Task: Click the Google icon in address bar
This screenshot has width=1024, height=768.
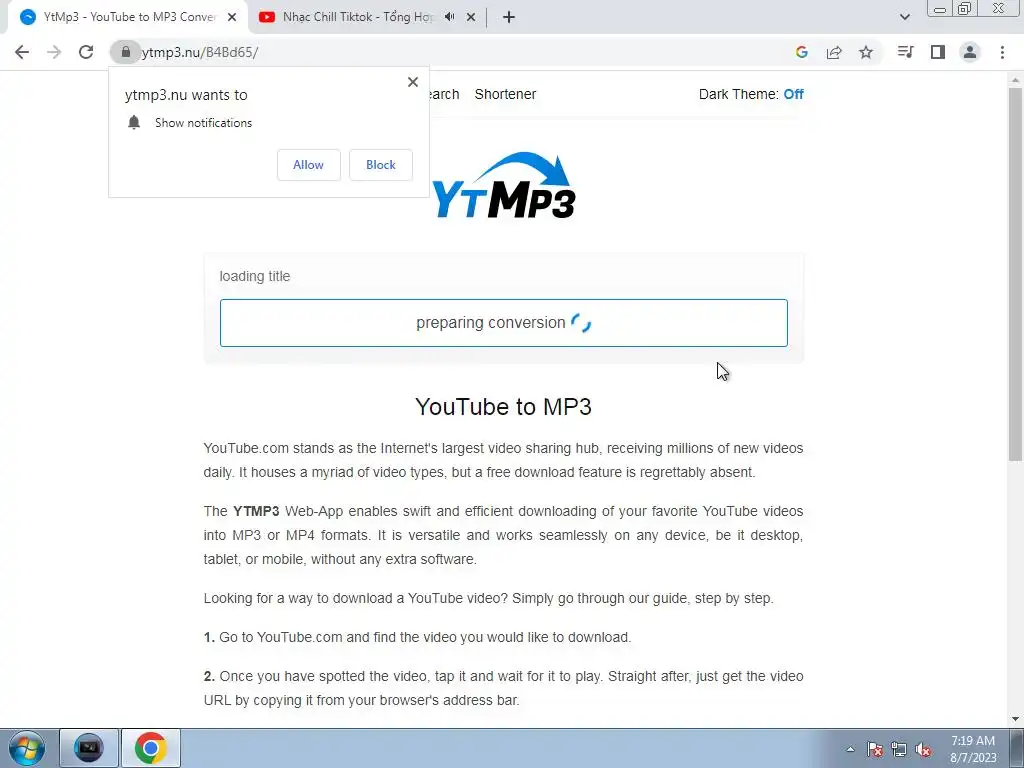Action: pos(802,52)
